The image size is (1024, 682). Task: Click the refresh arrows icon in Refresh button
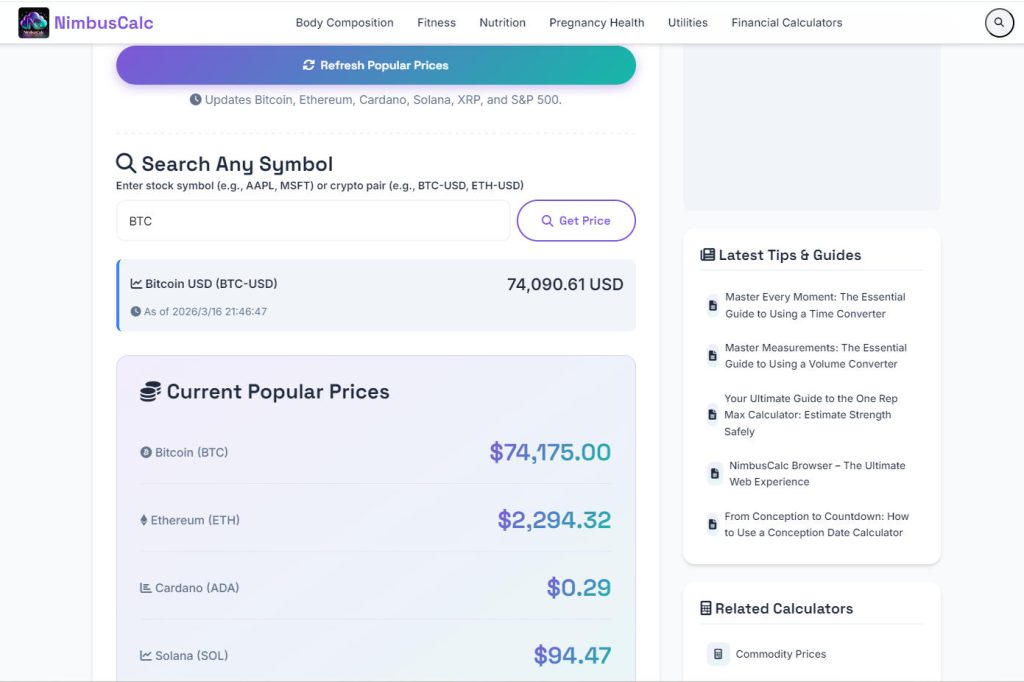click(x=309, y=65)
